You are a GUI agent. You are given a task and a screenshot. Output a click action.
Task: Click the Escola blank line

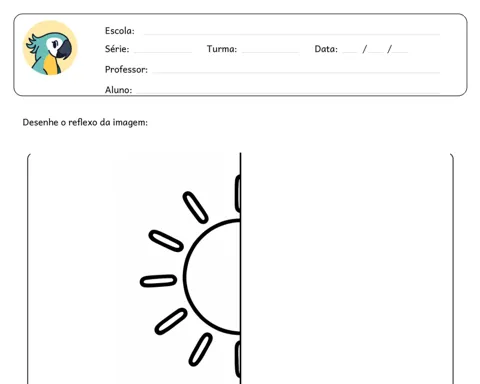coord(292,34)
